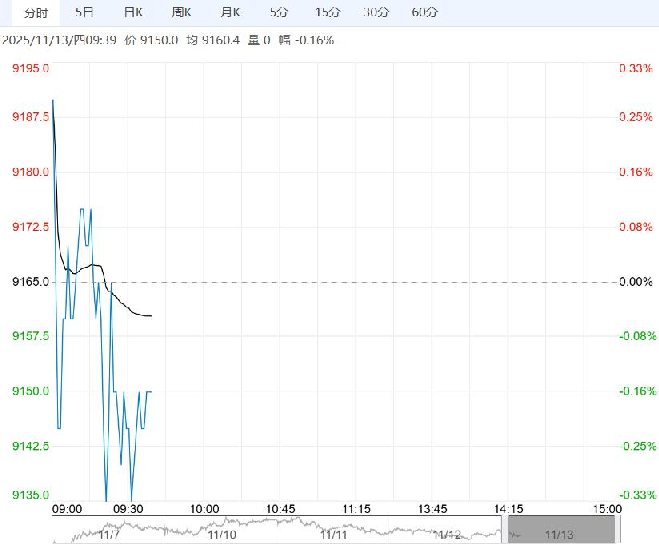Select 11/11 on the overview timeline
The image size is (659, 546).
pos(334,535)
